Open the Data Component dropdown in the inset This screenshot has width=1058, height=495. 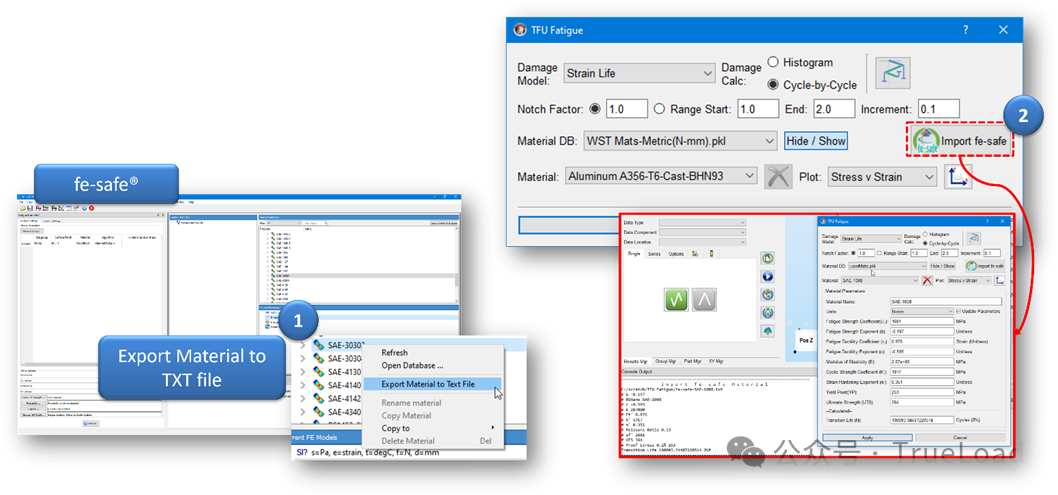[x=702, y=233]
